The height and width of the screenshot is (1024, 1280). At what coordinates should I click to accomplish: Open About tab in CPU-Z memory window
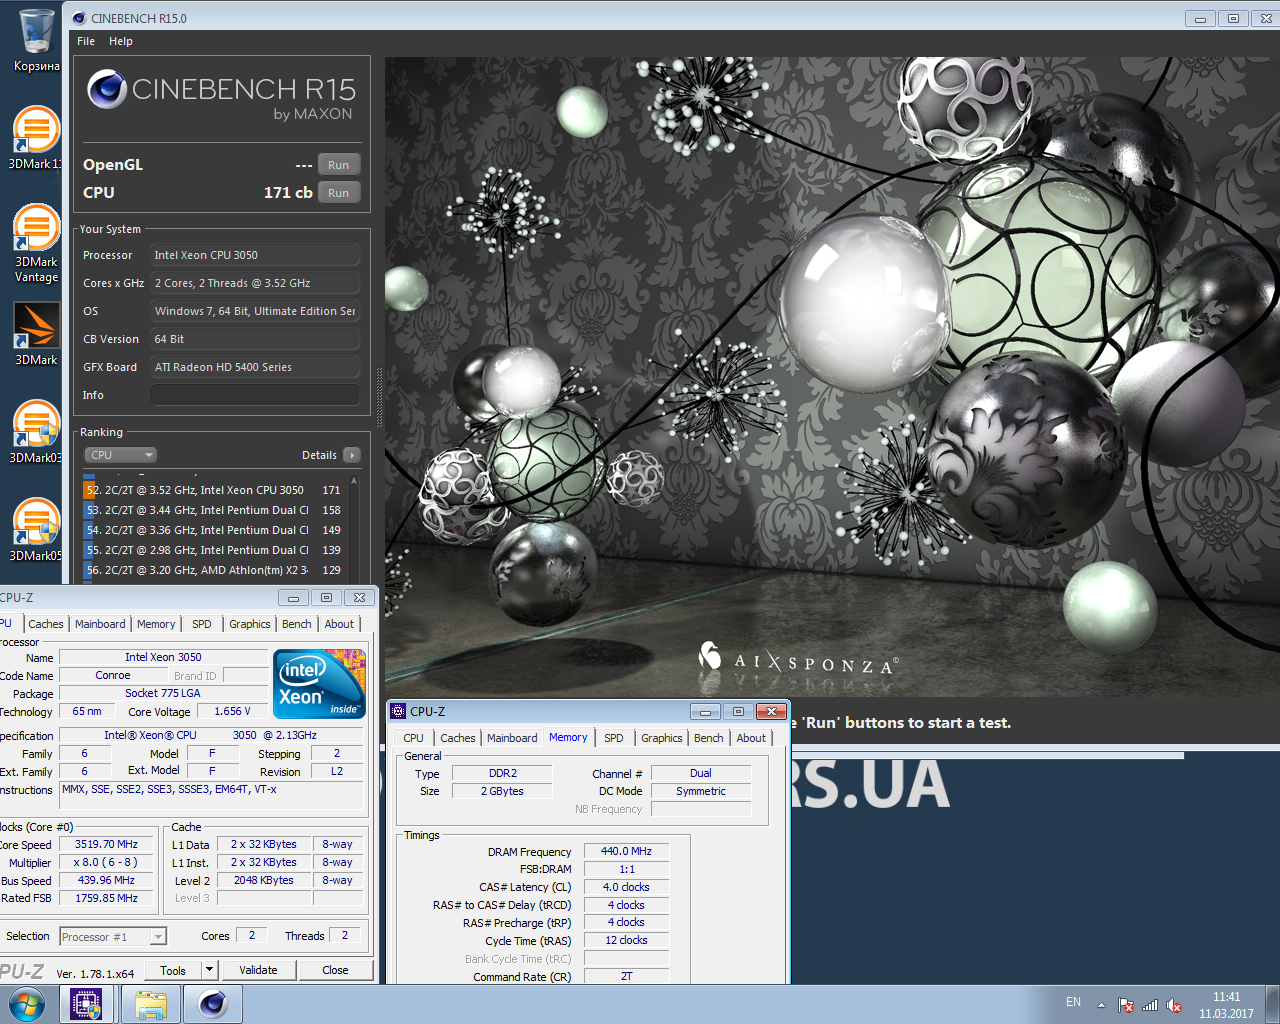(751, 738)
